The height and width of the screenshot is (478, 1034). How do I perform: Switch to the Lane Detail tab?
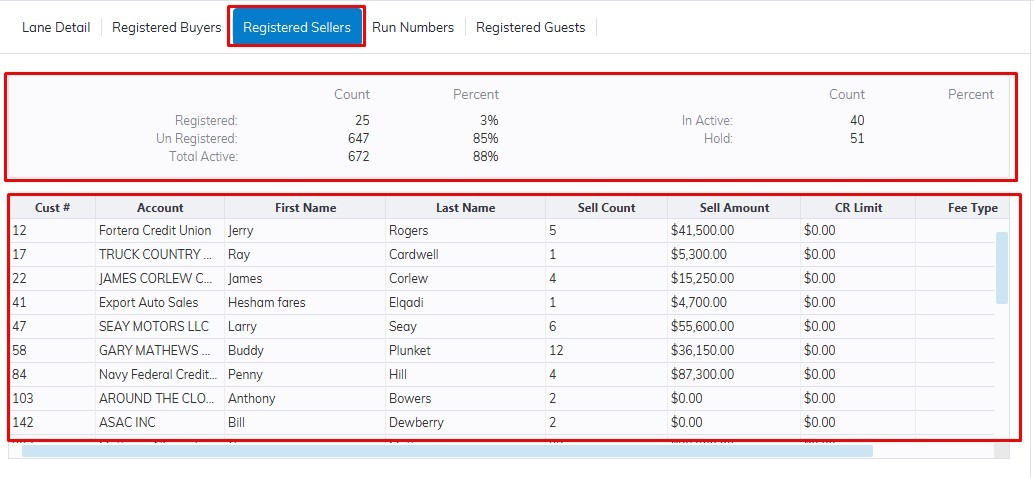pos(56,28)
